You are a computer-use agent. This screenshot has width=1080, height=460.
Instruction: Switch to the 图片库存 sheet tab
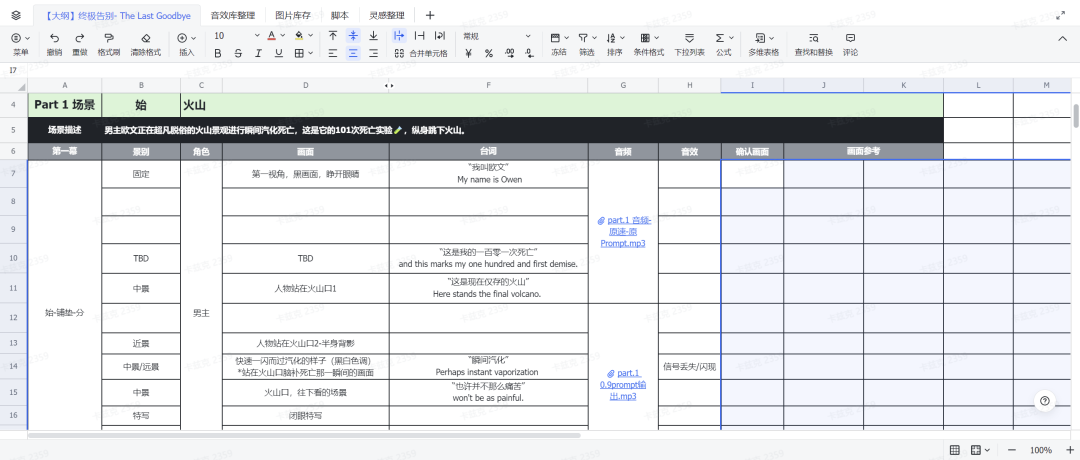293,15
